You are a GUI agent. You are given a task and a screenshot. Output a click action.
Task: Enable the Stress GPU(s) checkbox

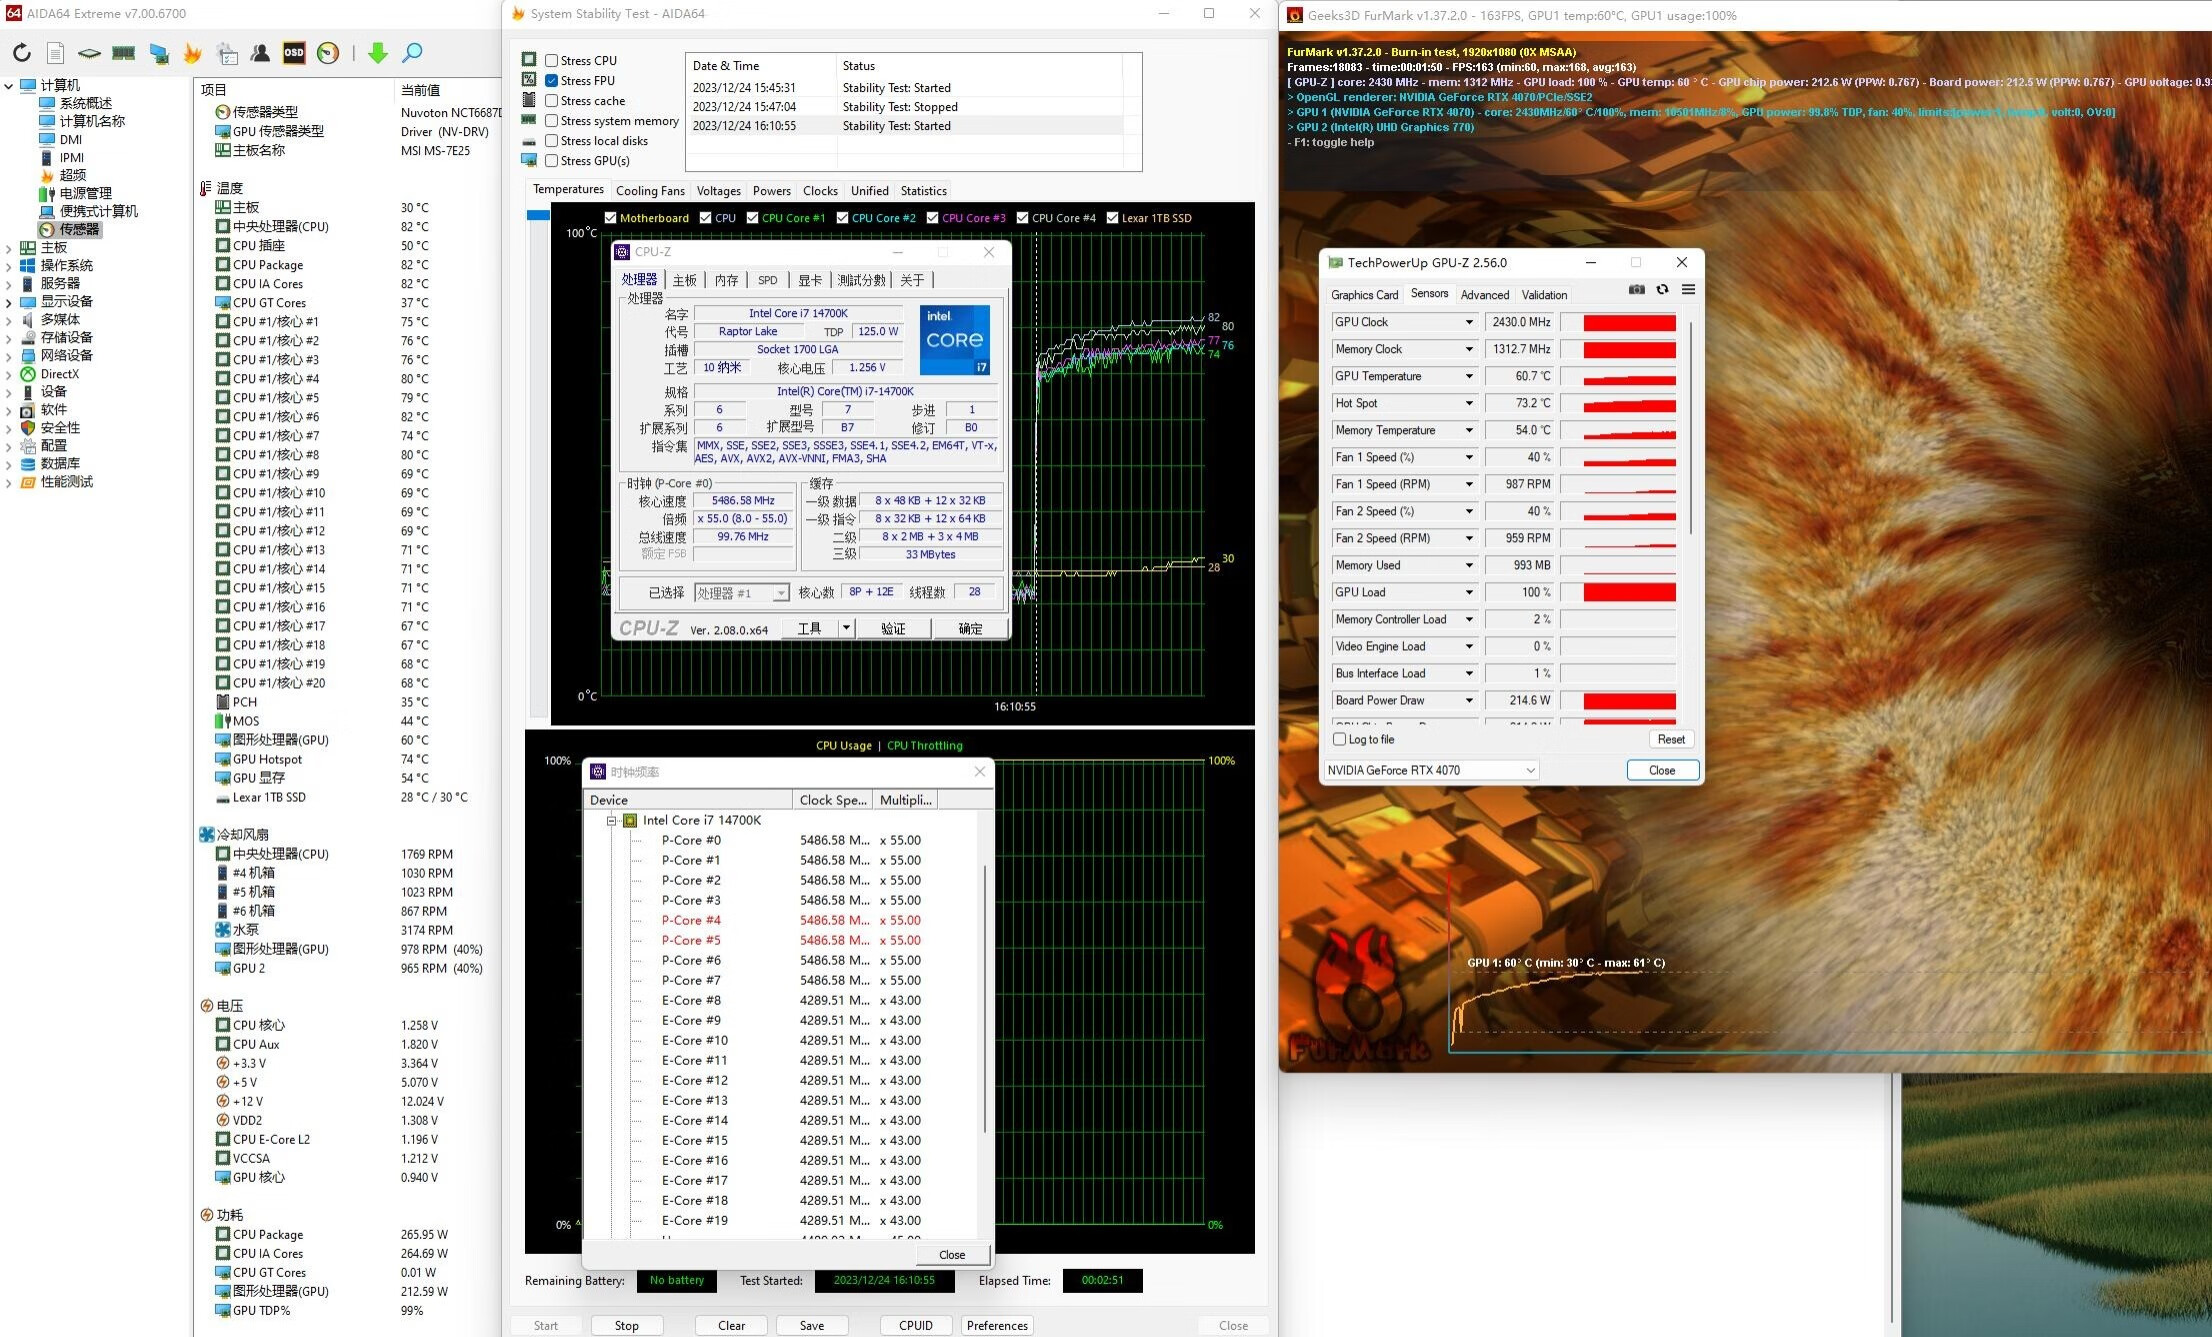pyautogui.click(x=551, y=160)
